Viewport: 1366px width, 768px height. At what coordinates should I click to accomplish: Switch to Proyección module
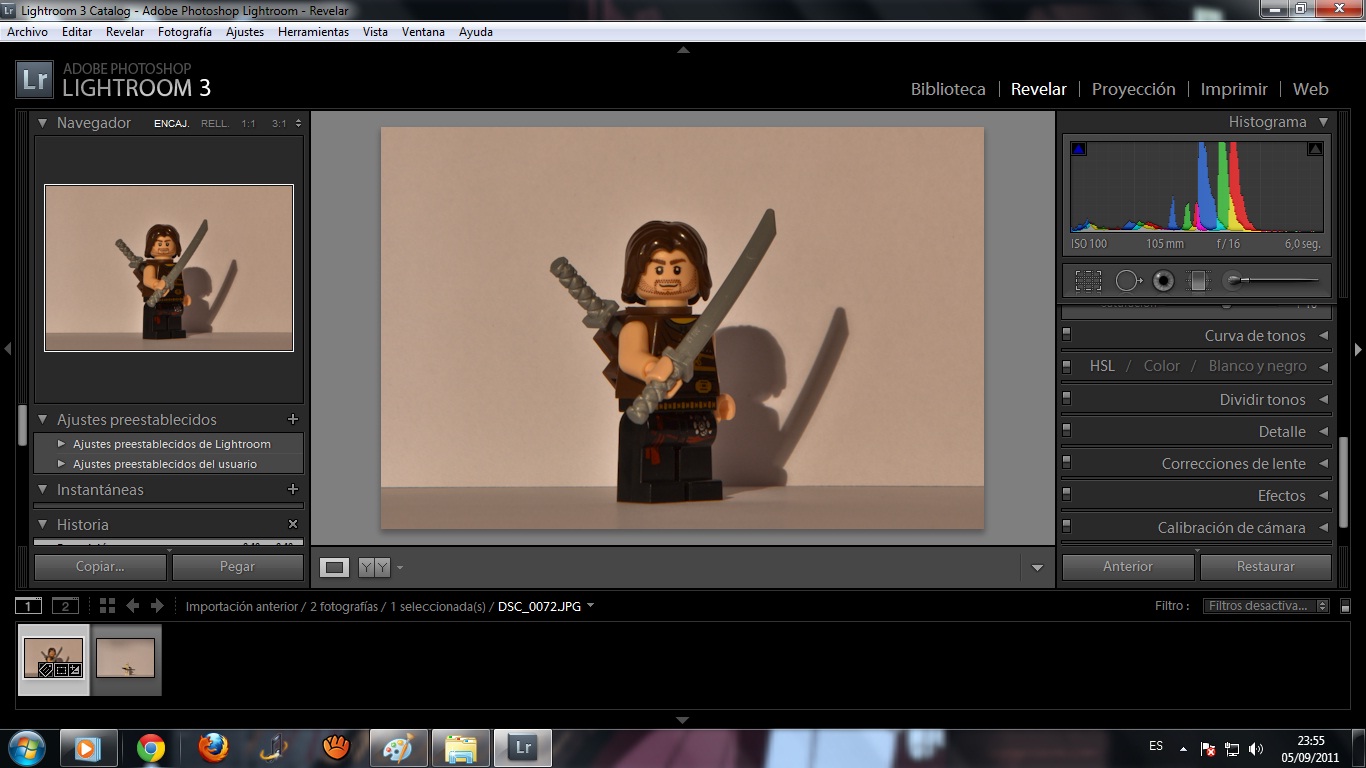pyautogui.click(x=1133, y=89)
